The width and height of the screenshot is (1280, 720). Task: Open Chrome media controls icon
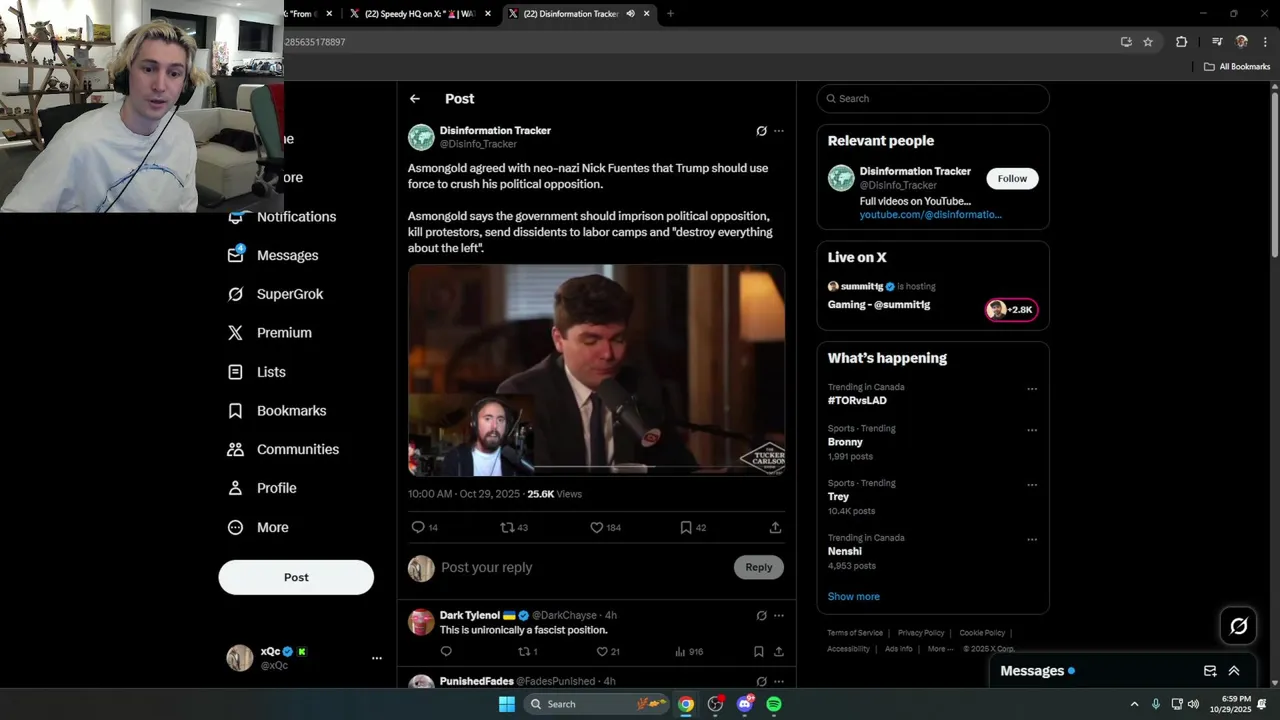[1217, 42]
